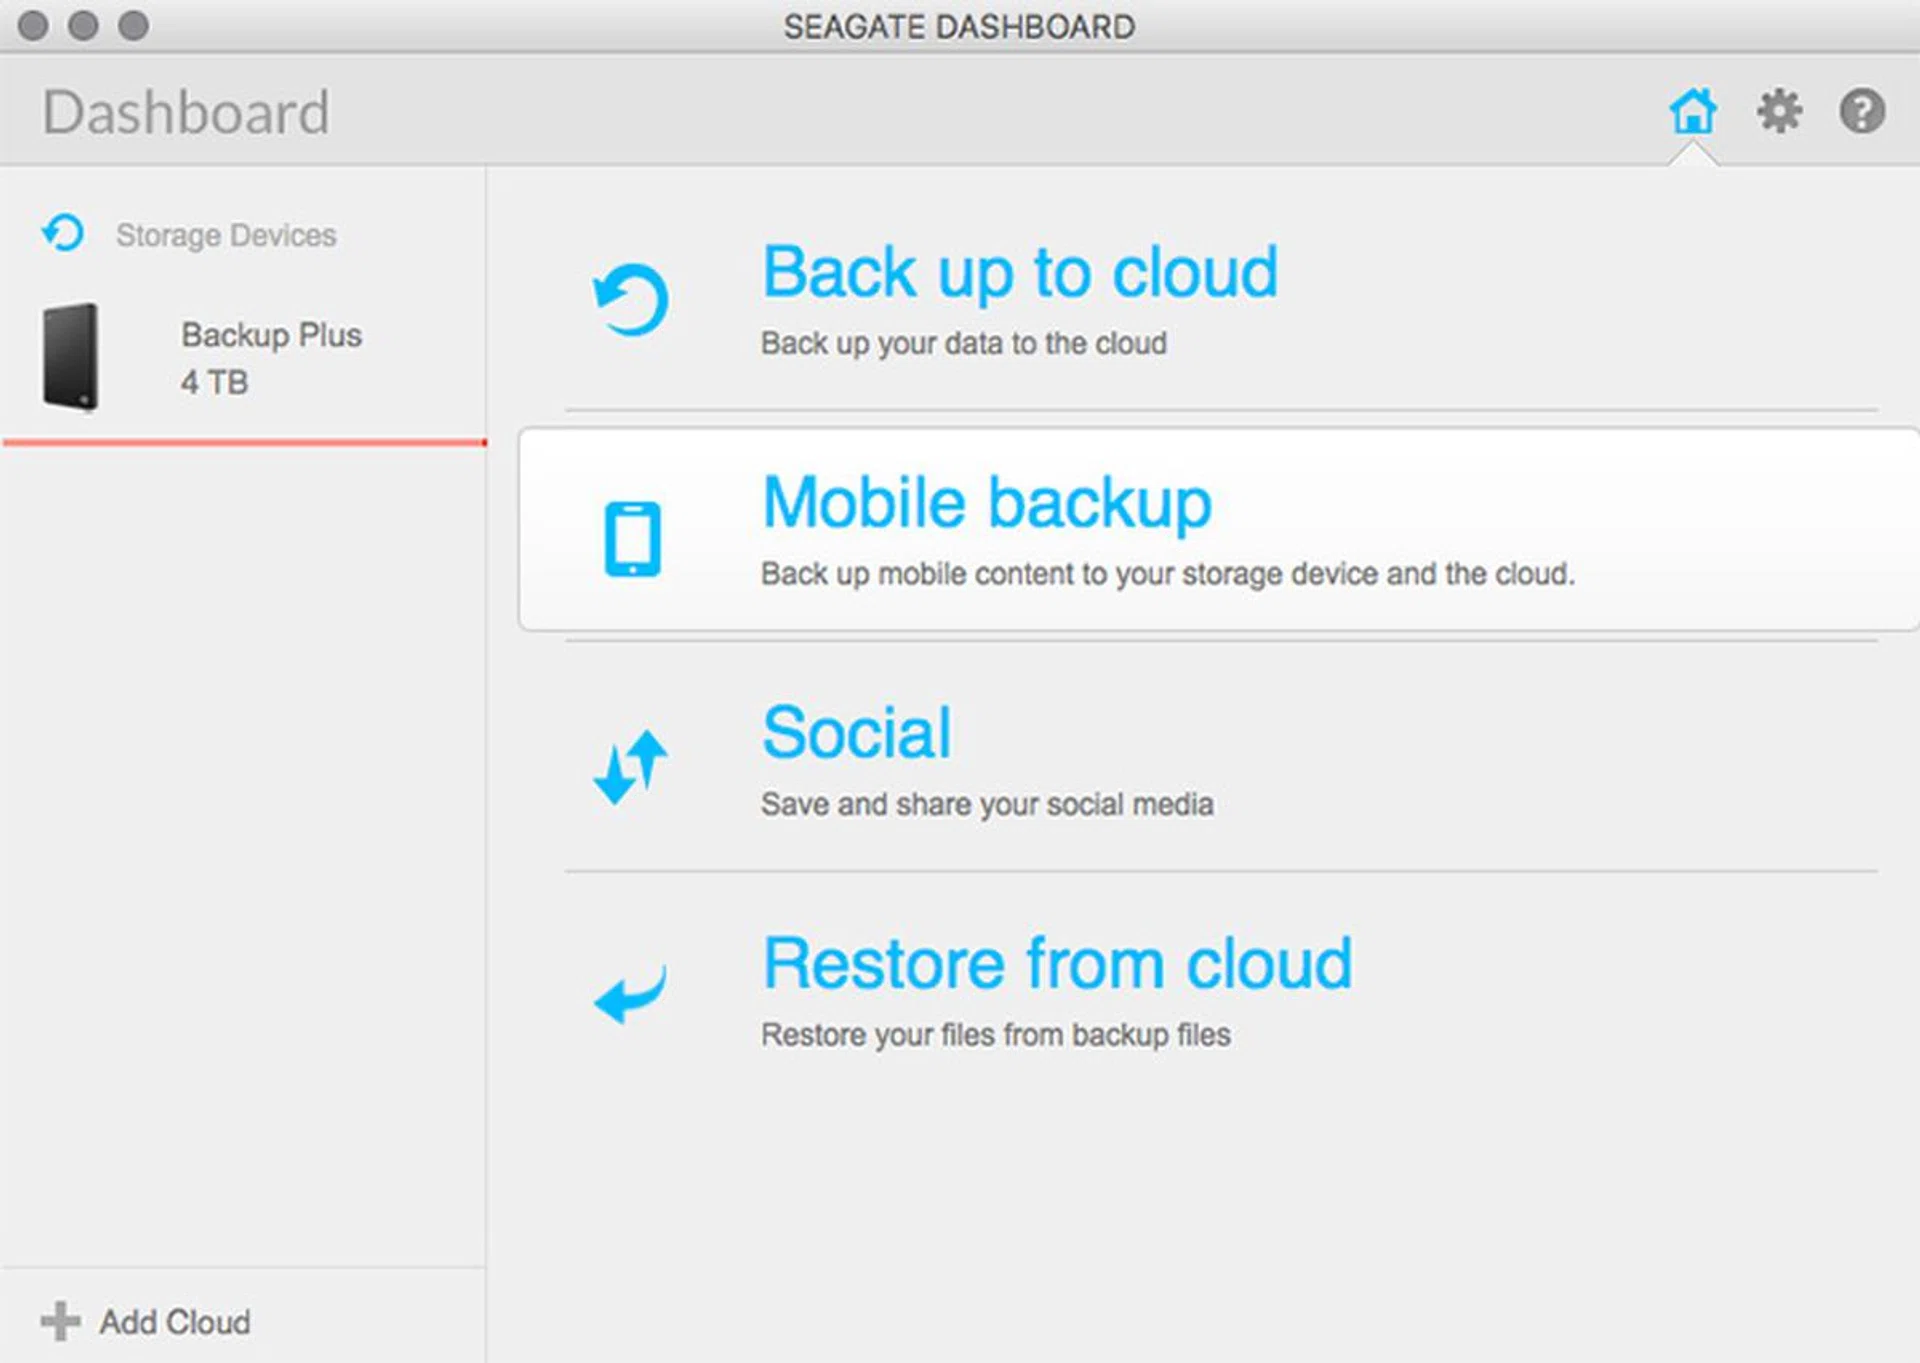
Task: Click the Backup Plus drive thumbnail
Action: coord(71,357)
